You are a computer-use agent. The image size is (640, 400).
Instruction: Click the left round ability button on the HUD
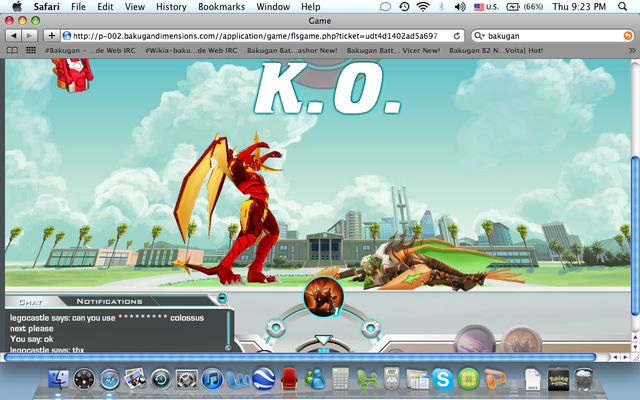pyautogui.click(x=271, y=327)
